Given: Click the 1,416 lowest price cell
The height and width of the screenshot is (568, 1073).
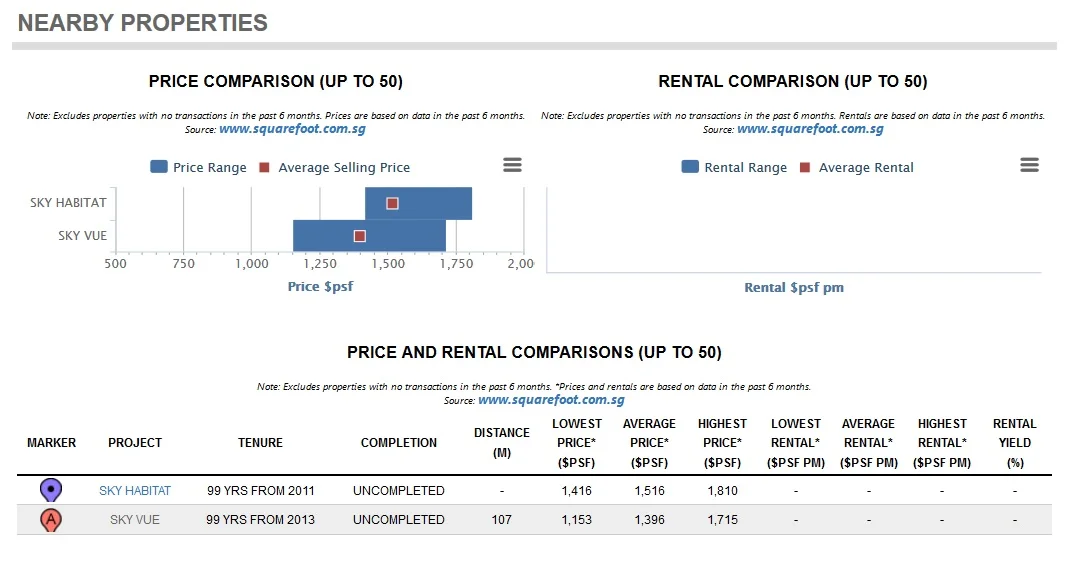Looking at the screenshot, I should point(577,491).
